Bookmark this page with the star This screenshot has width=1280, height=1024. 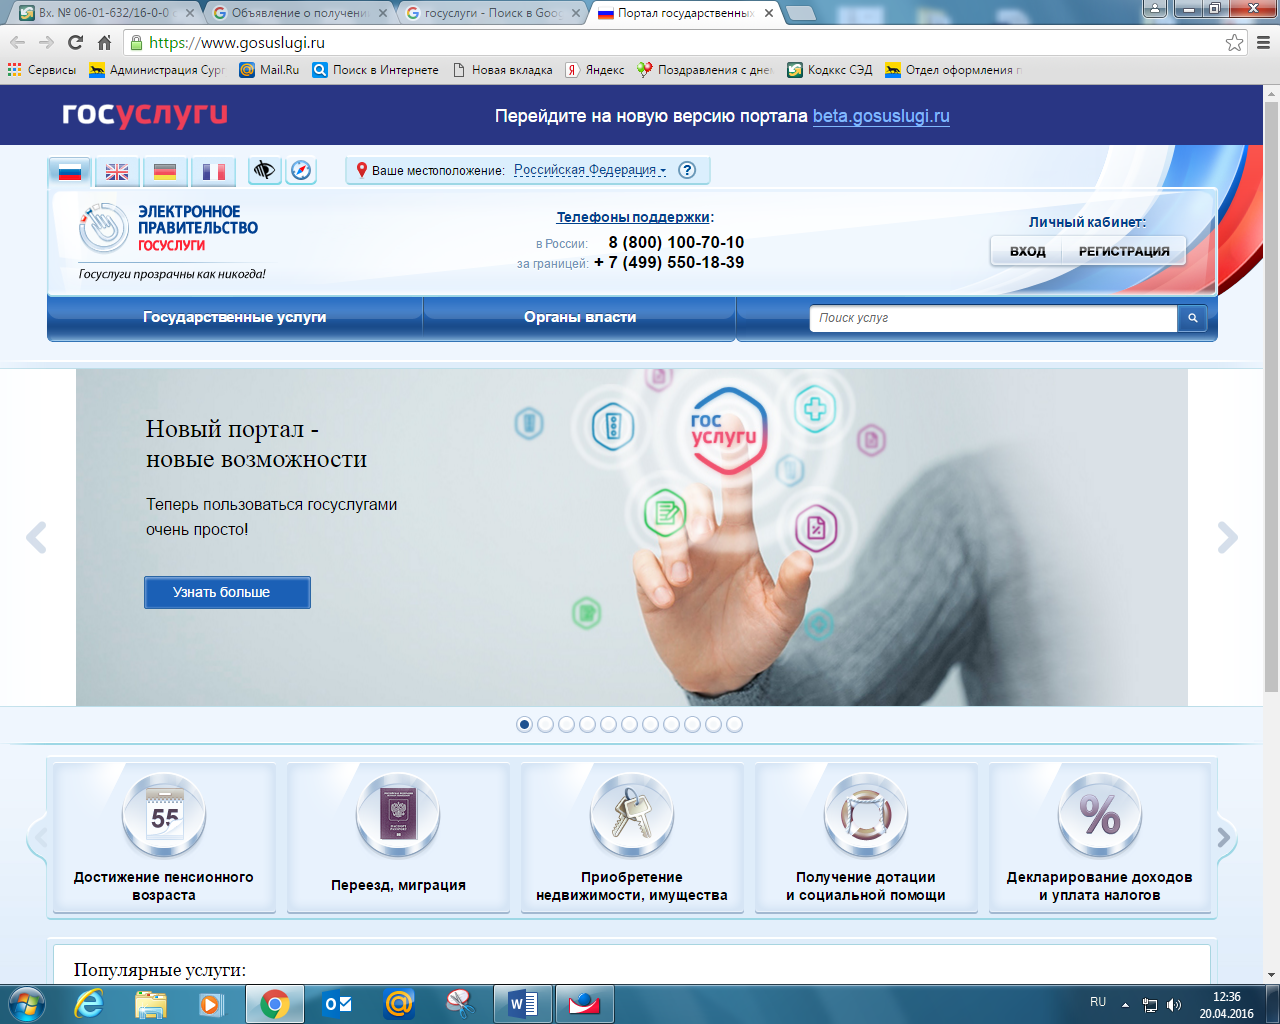(x=1235, y=42)
